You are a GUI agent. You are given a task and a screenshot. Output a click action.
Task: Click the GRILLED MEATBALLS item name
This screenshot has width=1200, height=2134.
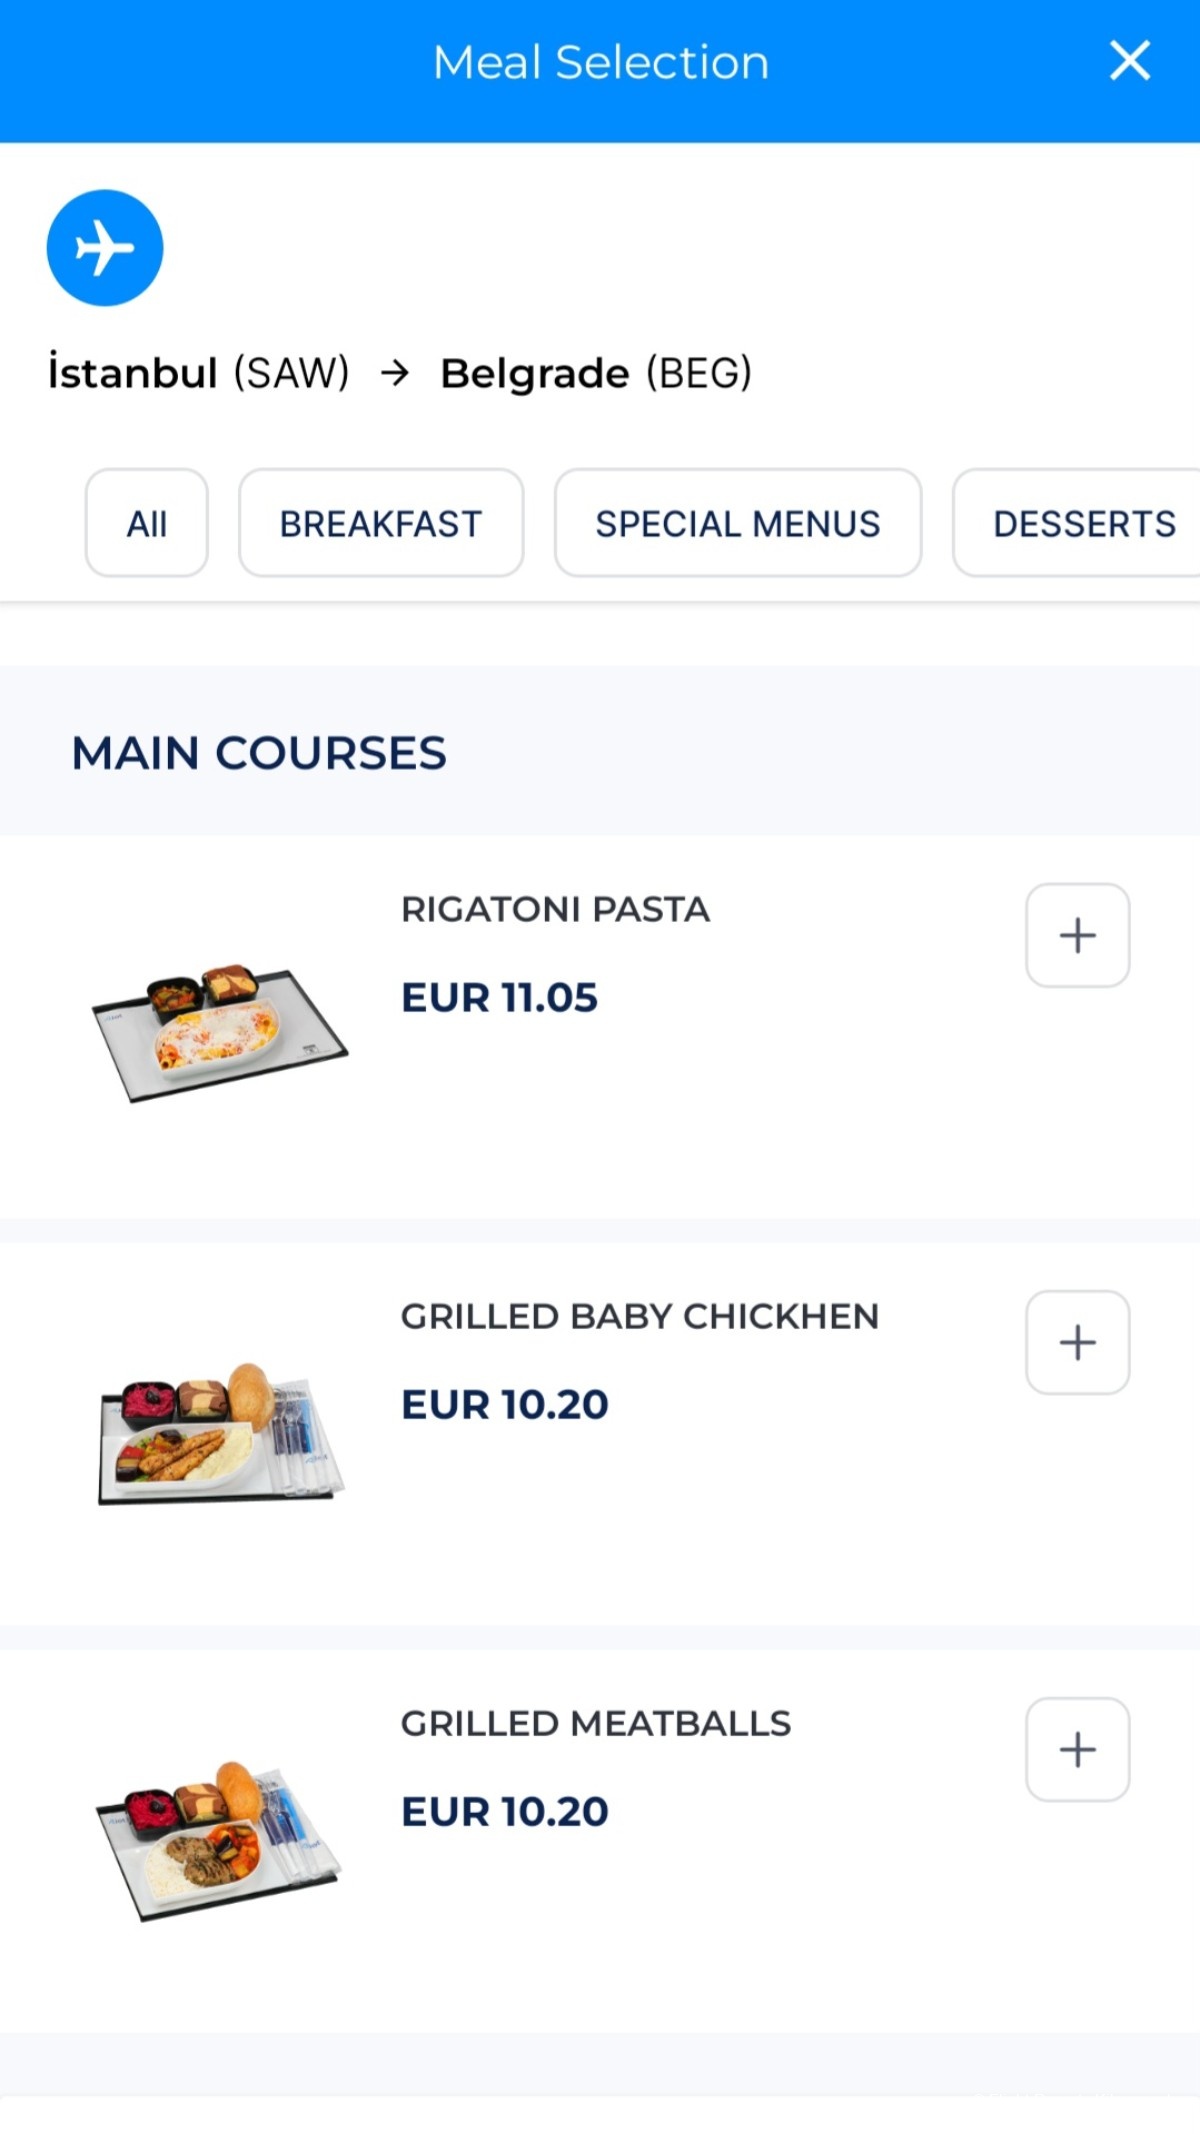click(596, 1723)
